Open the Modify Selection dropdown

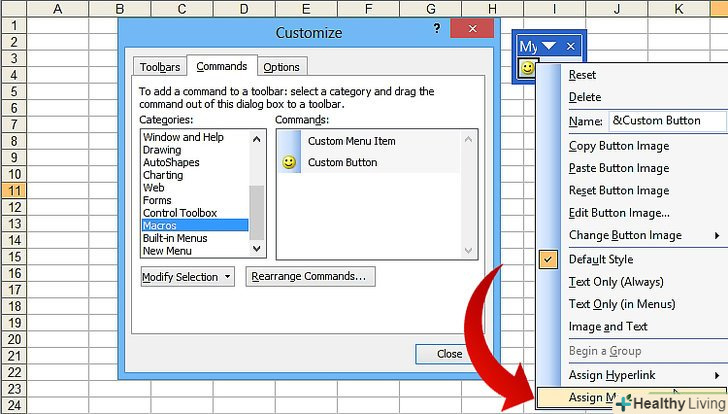188,277
